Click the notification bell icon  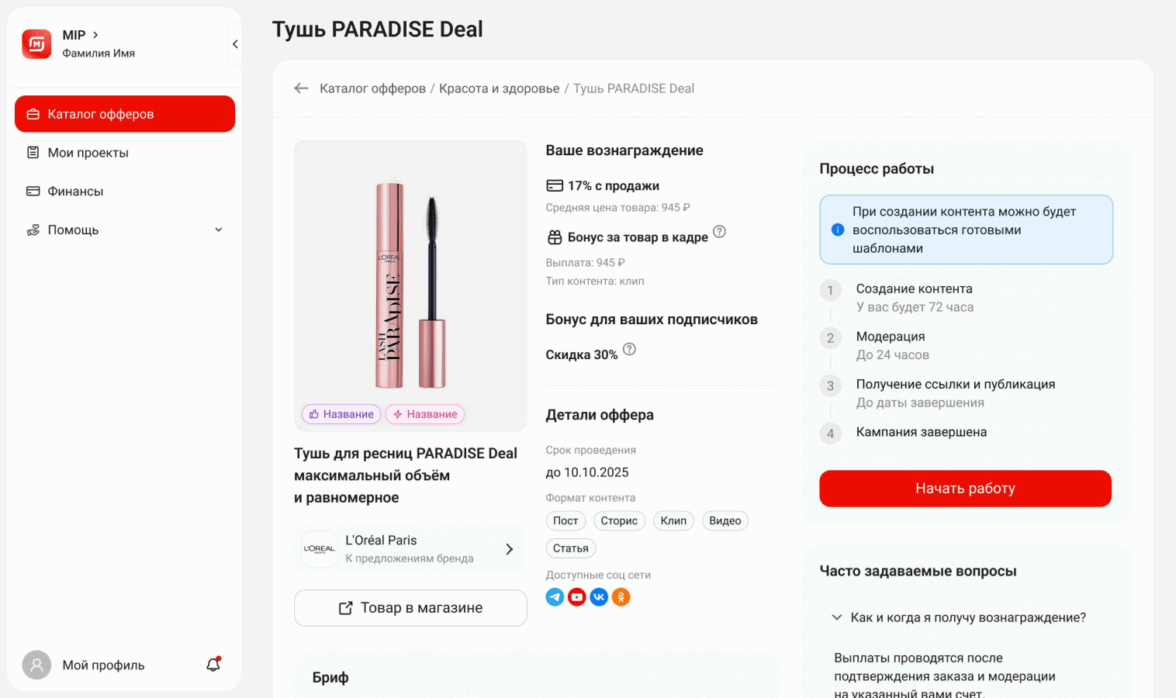point(214,664)
